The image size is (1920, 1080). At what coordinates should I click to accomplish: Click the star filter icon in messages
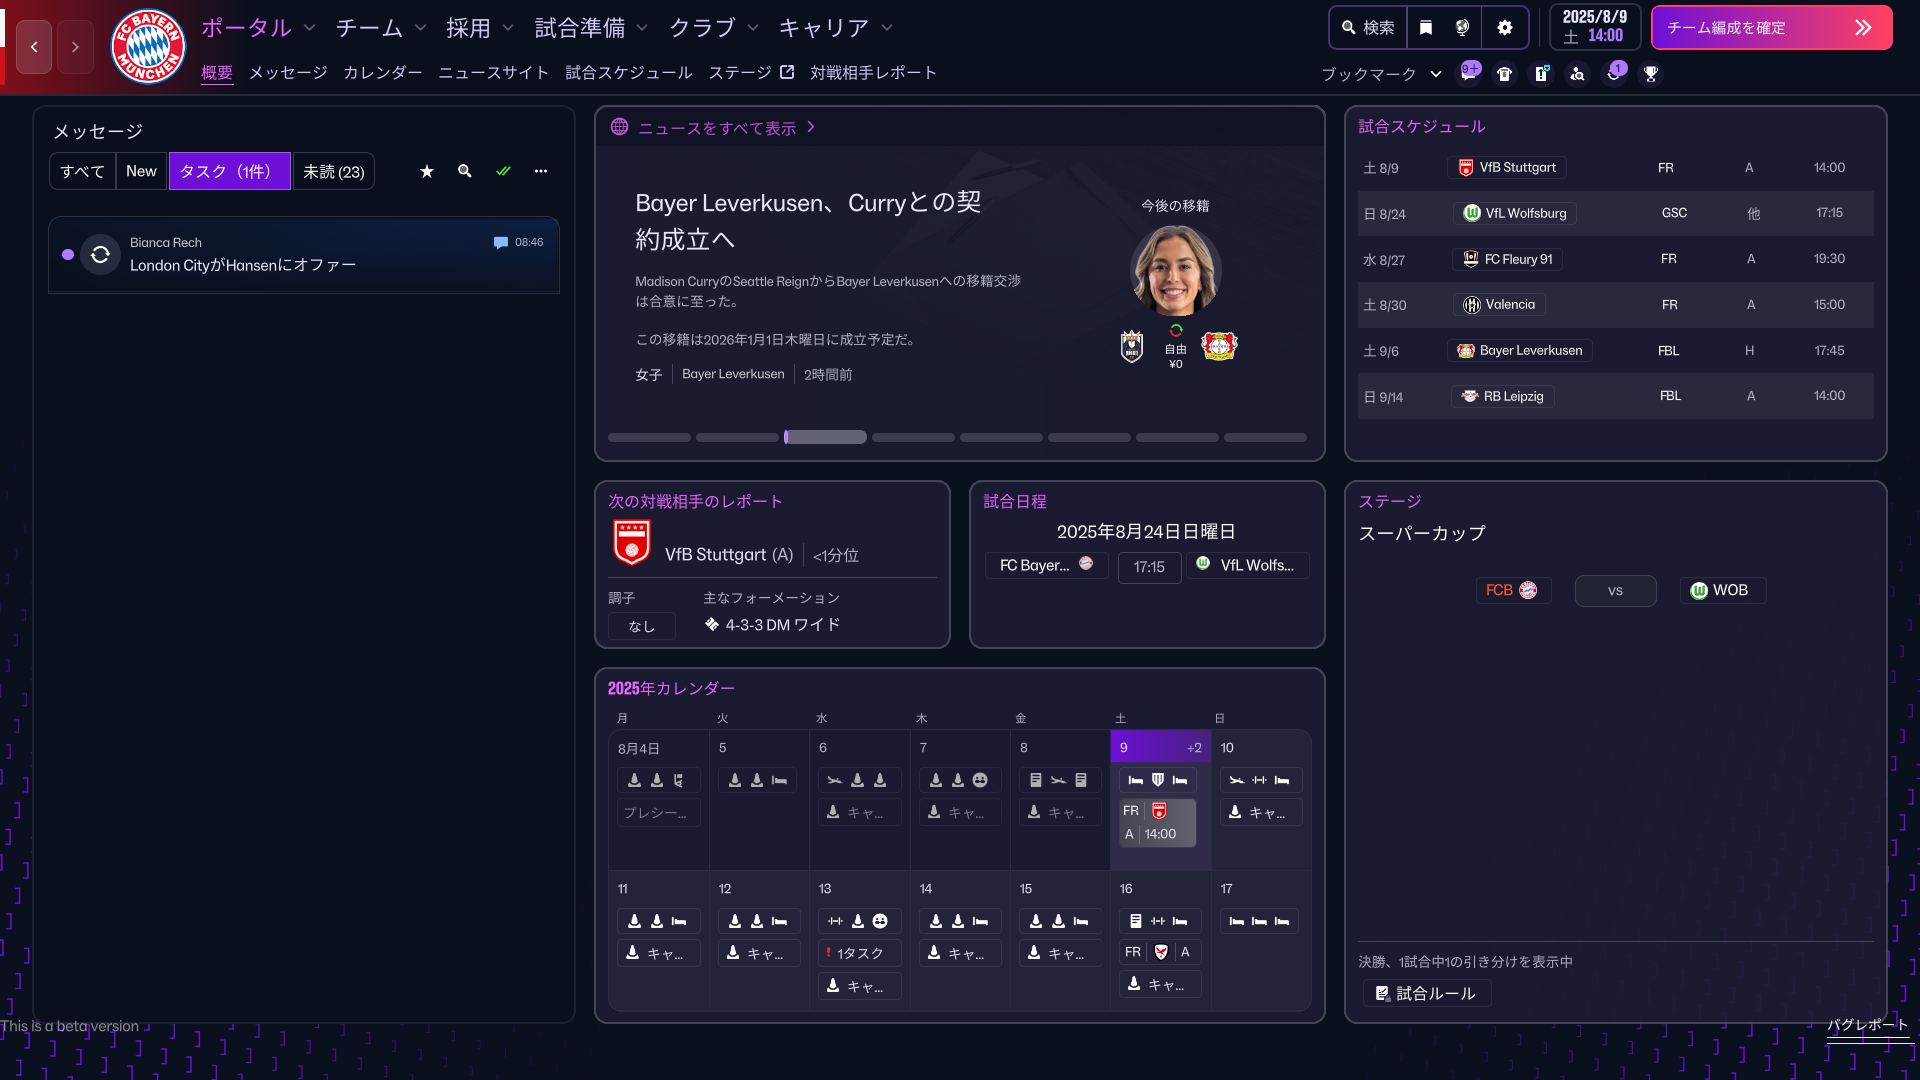(427, 171)
